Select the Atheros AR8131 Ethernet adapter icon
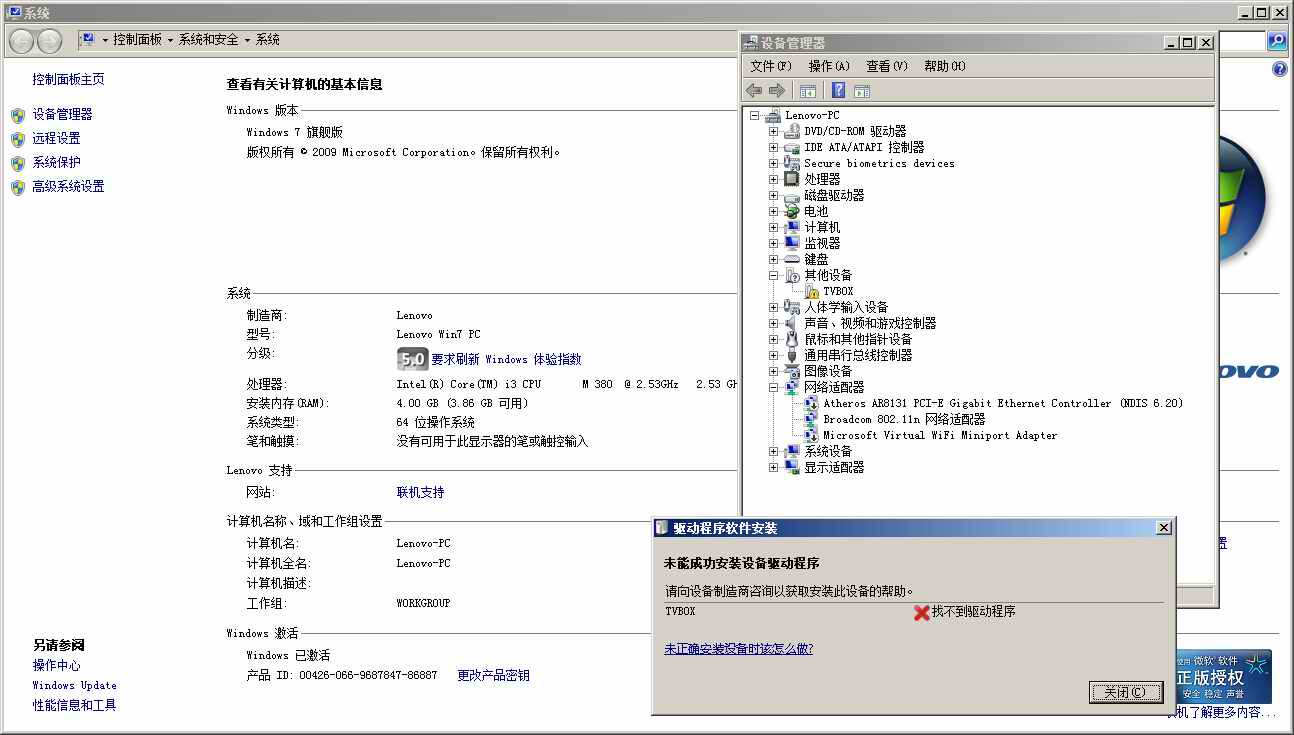 811,403
